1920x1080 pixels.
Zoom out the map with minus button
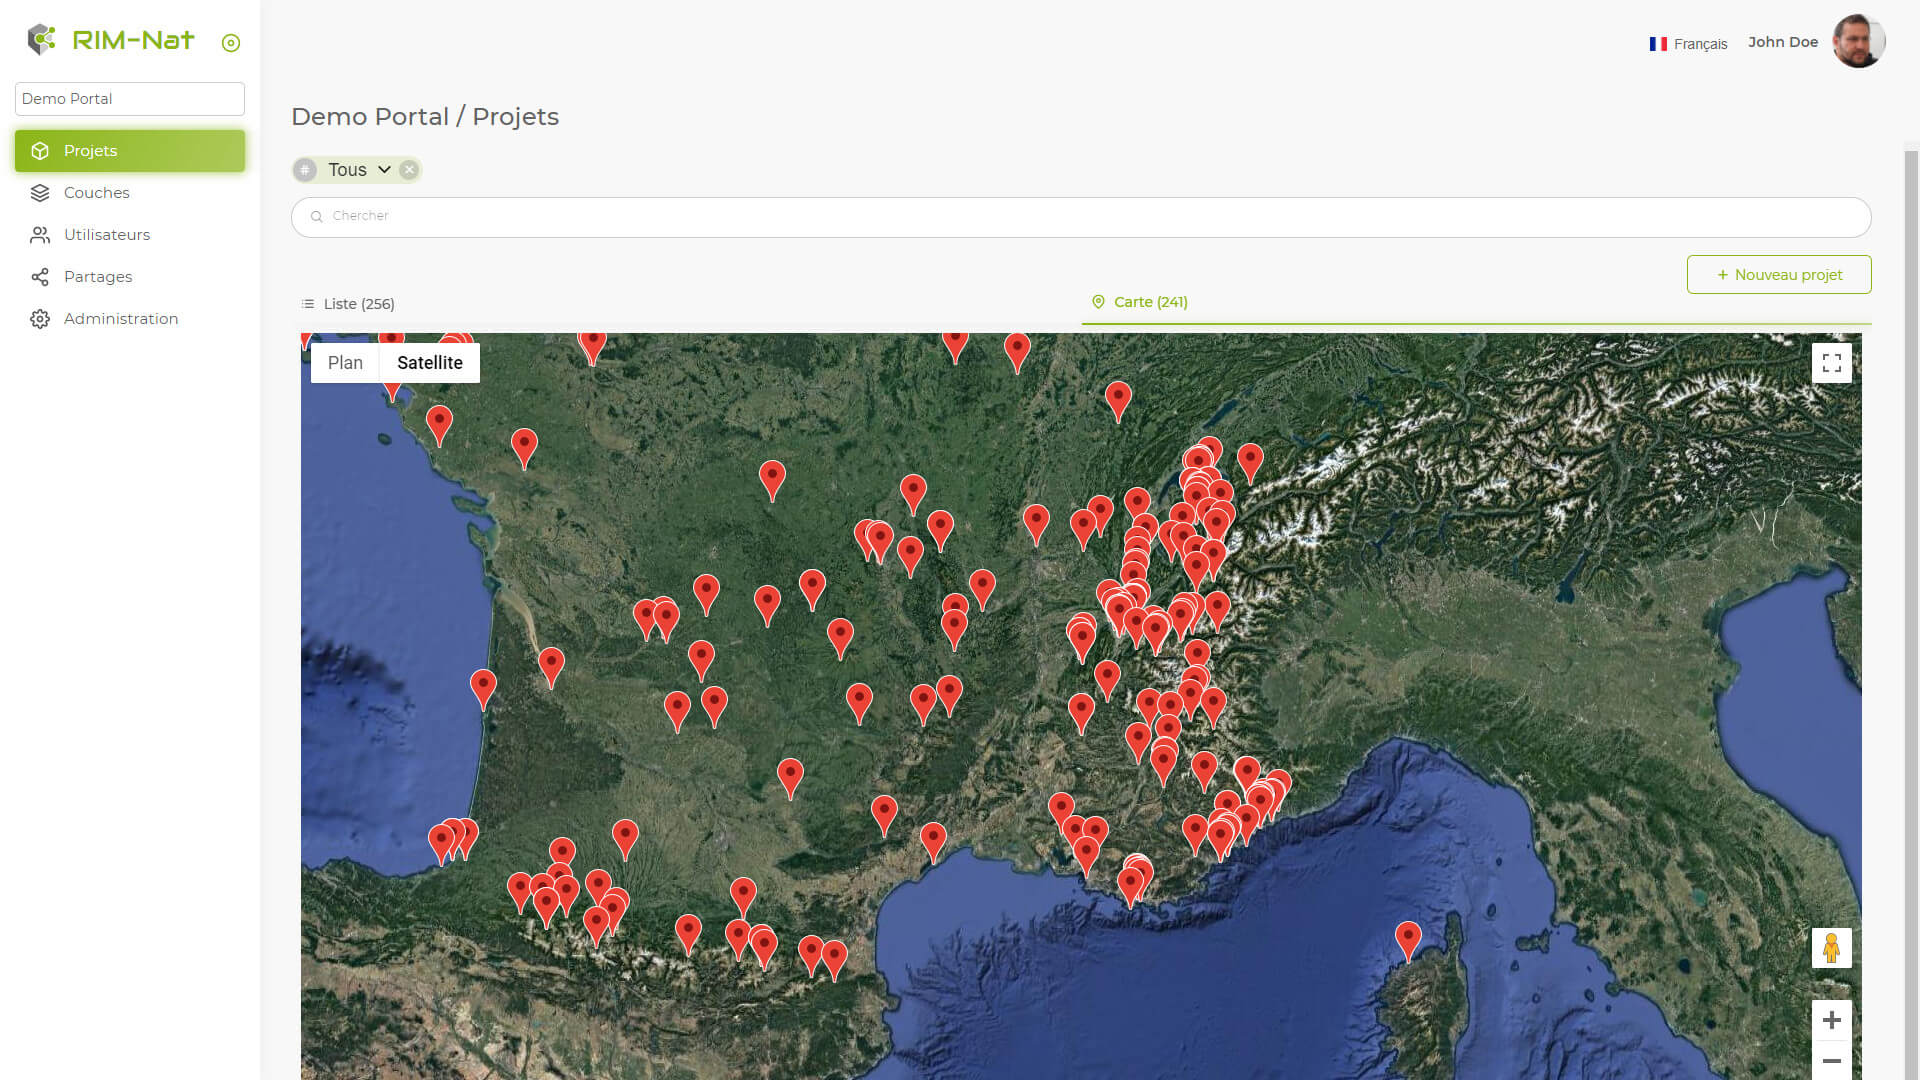point(1831,1061)
